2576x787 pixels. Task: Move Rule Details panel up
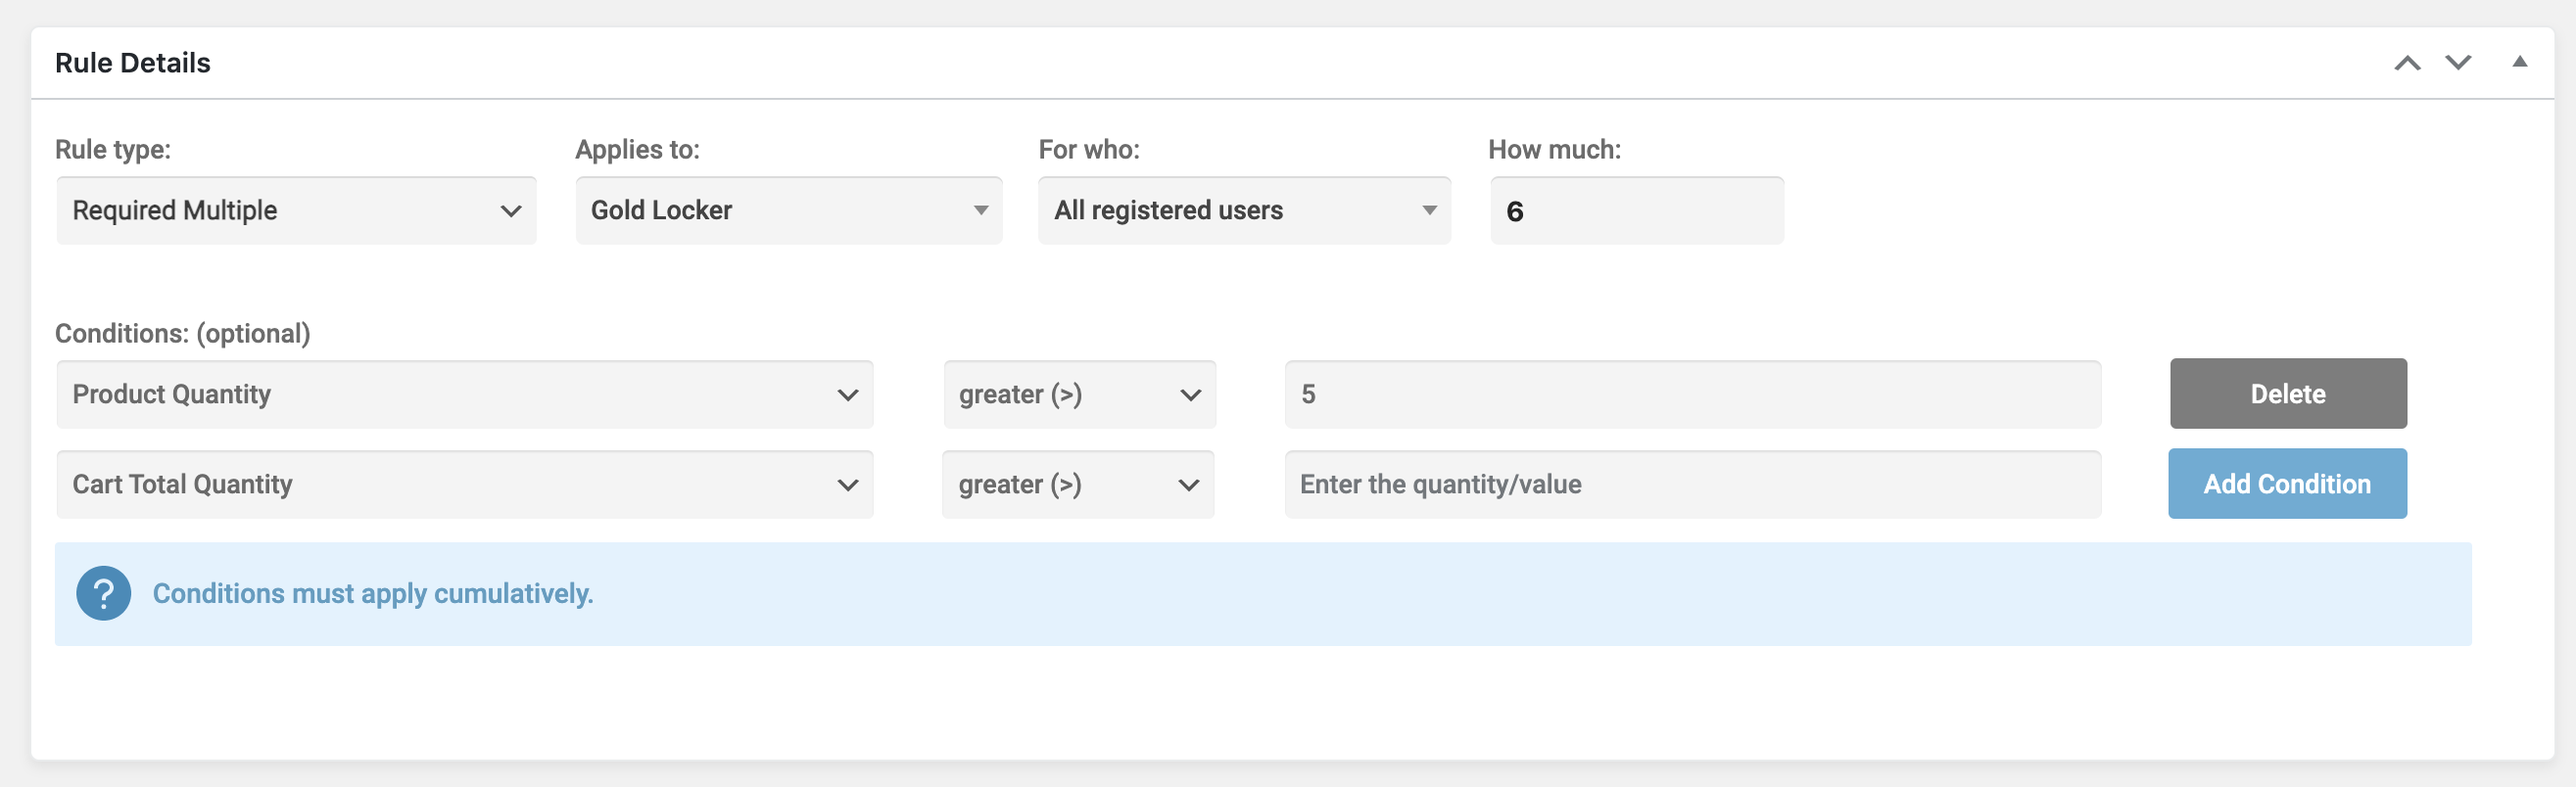tap(2407, 63)
